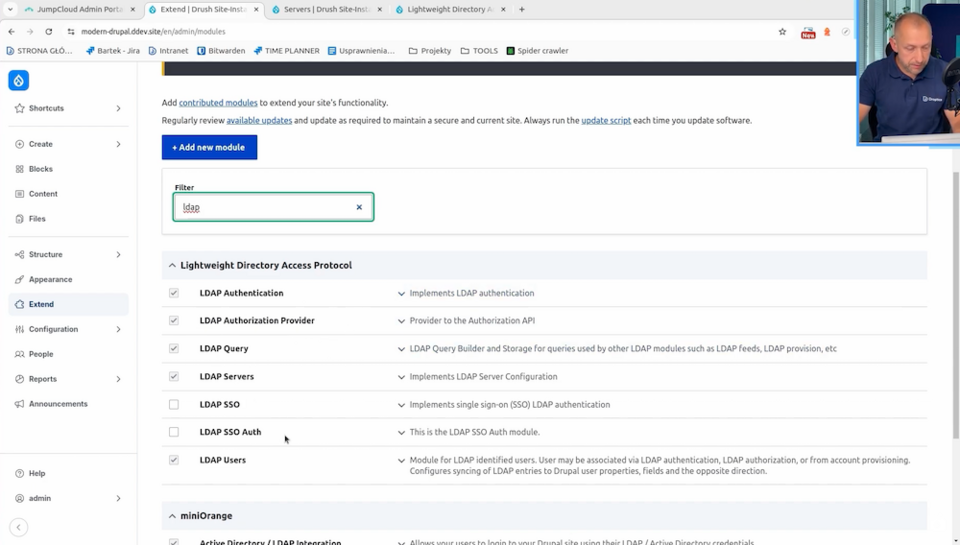
Task: Click the Shortcuts star icon
Action: [20, 108]
